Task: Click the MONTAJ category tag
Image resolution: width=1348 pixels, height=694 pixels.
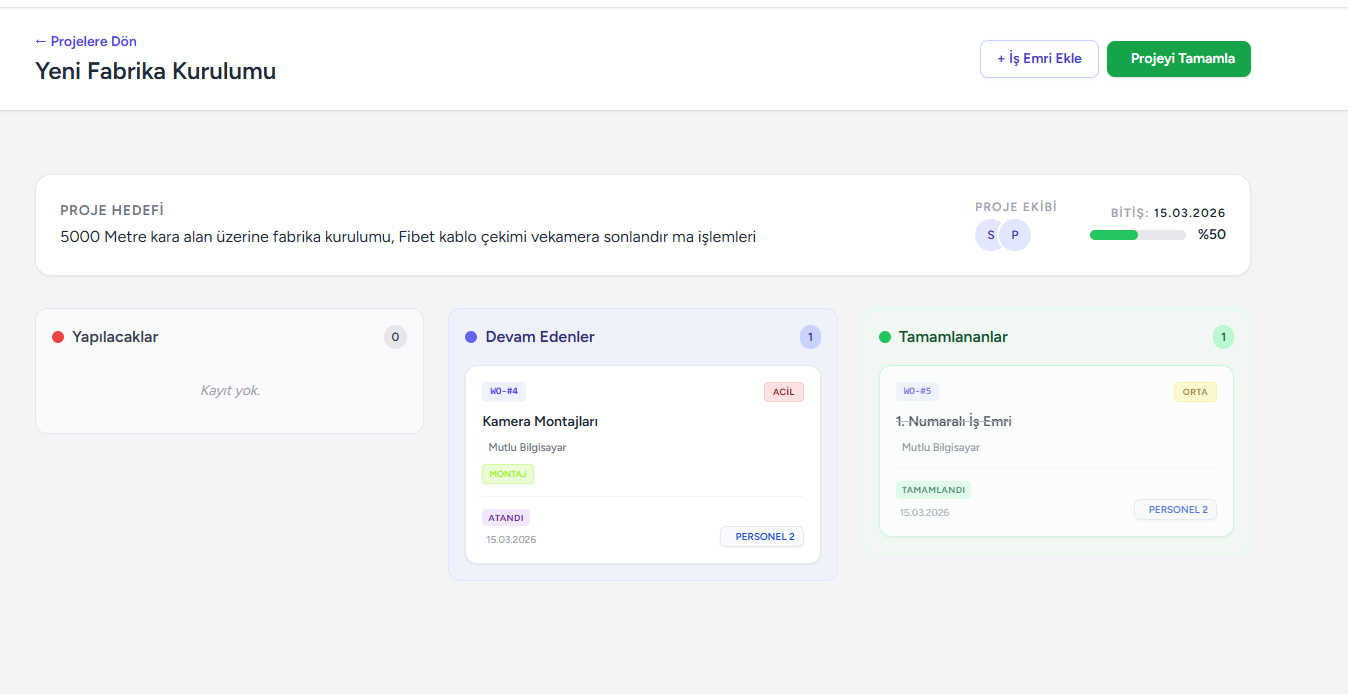Action: [x=507, y=473]
